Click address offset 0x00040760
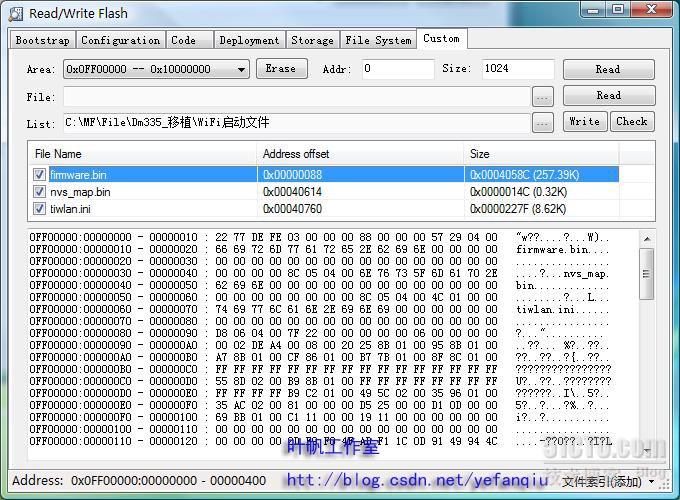This screenshot has width=680, height=500. tap(292, 209)
